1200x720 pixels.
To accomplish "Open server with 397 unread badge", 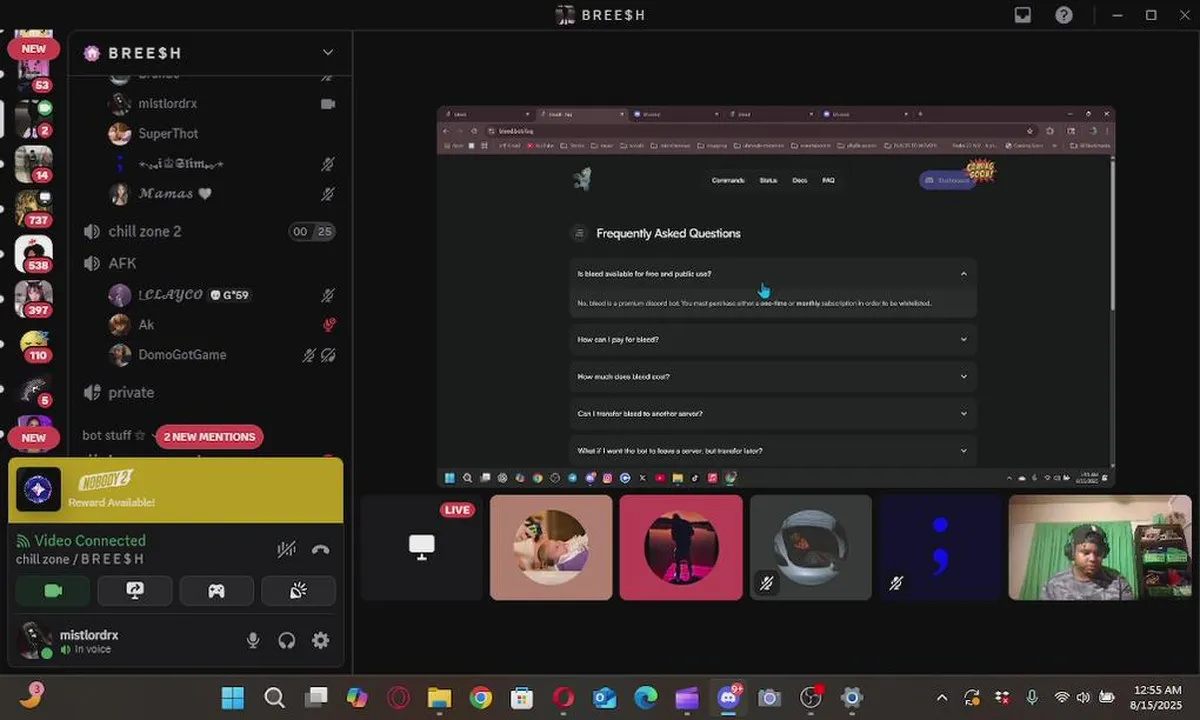I will (x=34, y=298).
